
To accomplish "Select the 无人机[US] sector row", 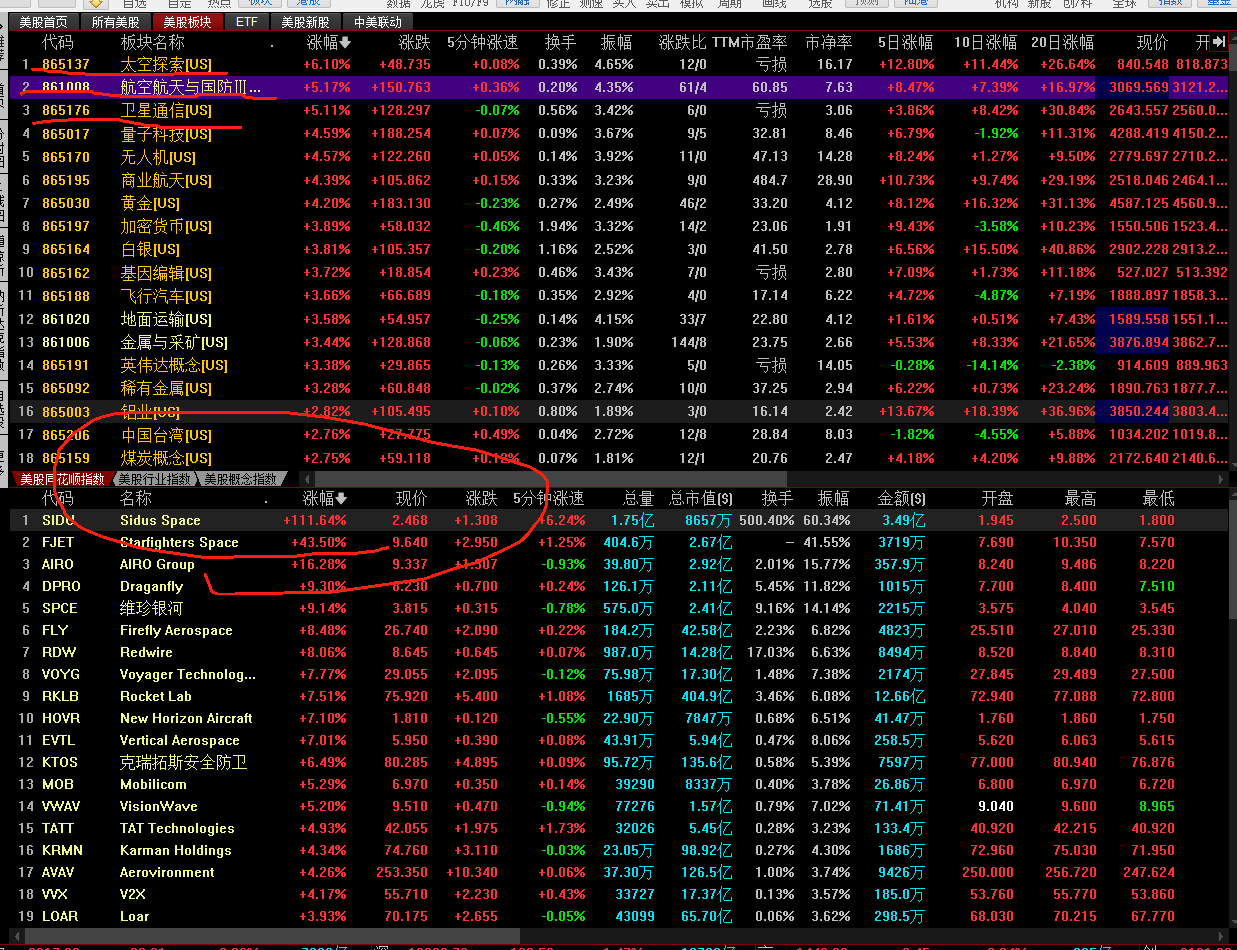I will 618,157.
